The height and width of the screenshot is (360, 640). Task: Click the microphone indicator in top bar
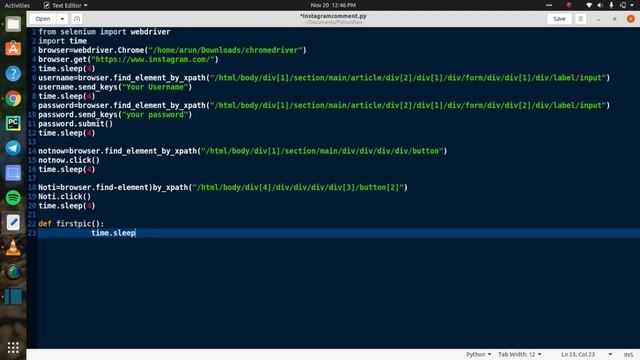tap(611, 5)
